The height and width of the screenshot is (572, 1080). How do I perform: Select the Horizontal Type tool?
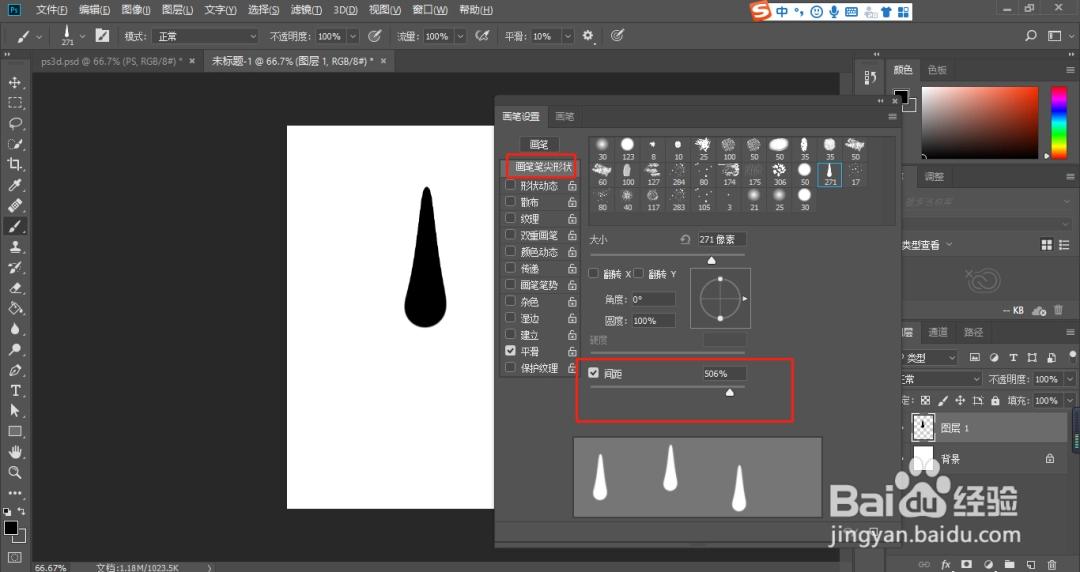[x=14, y=390]
